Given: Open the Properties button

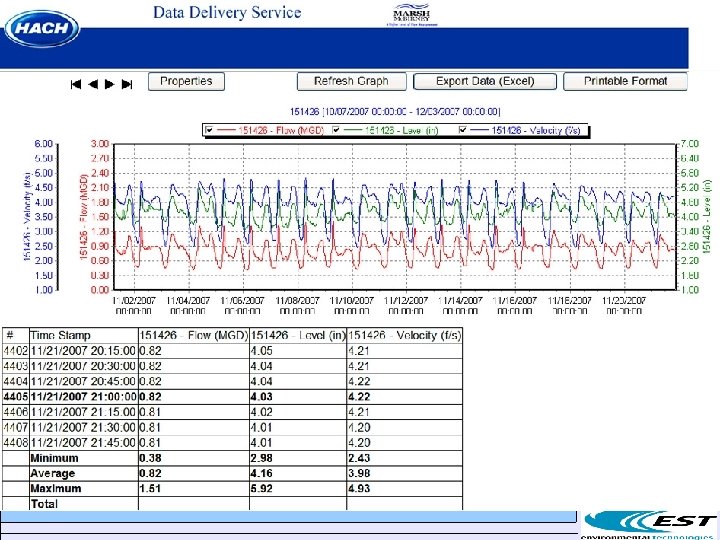Looking at the screenshot, I should [186, 81].
